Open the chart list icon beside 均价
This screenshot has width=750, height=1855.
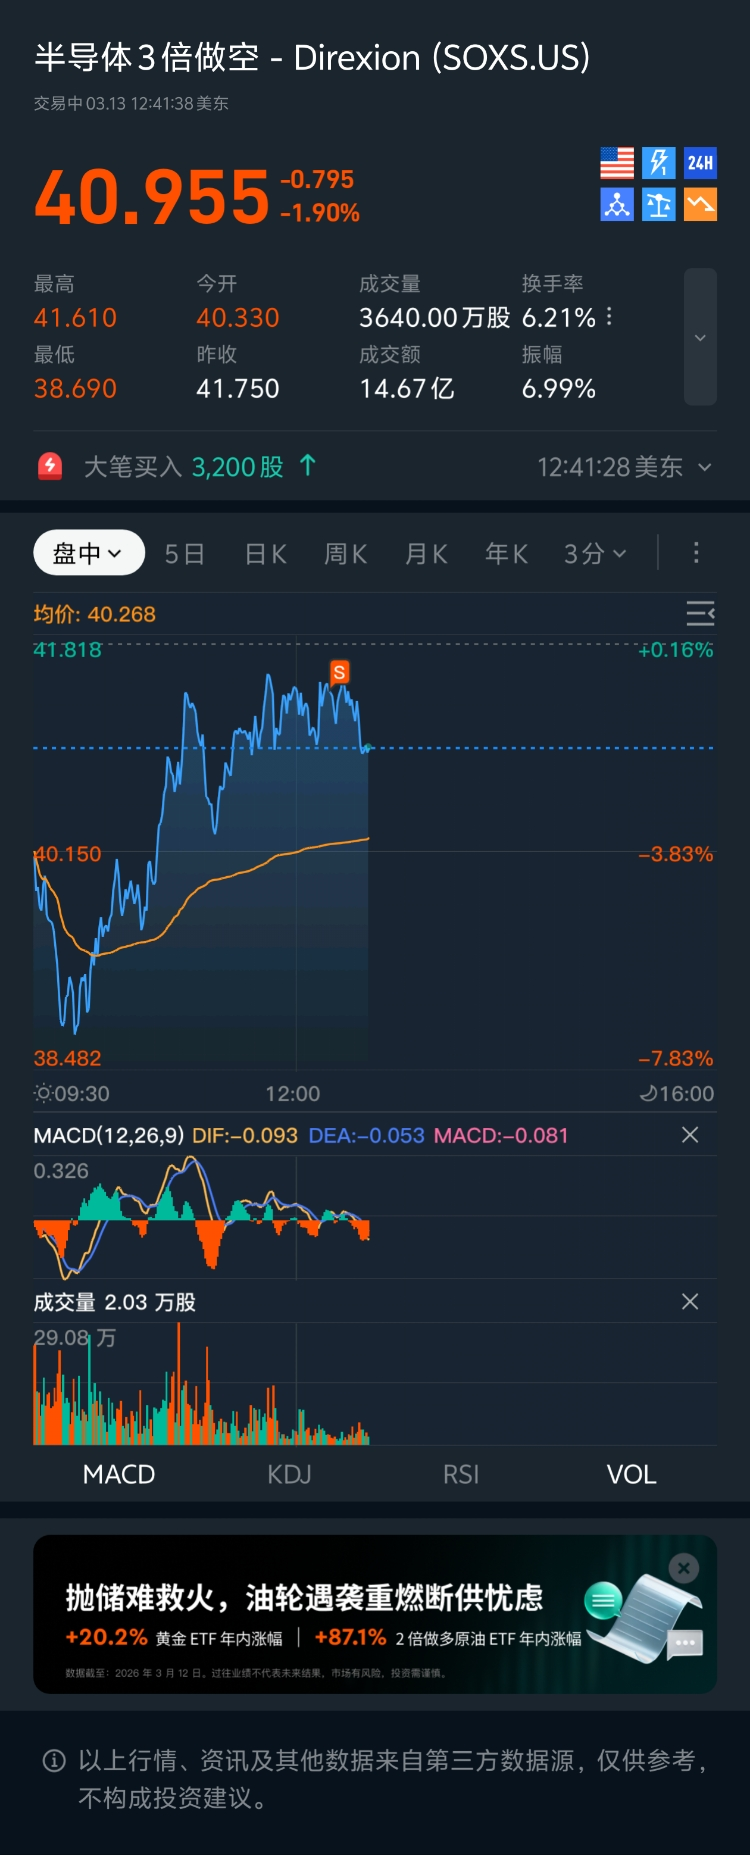700,613
